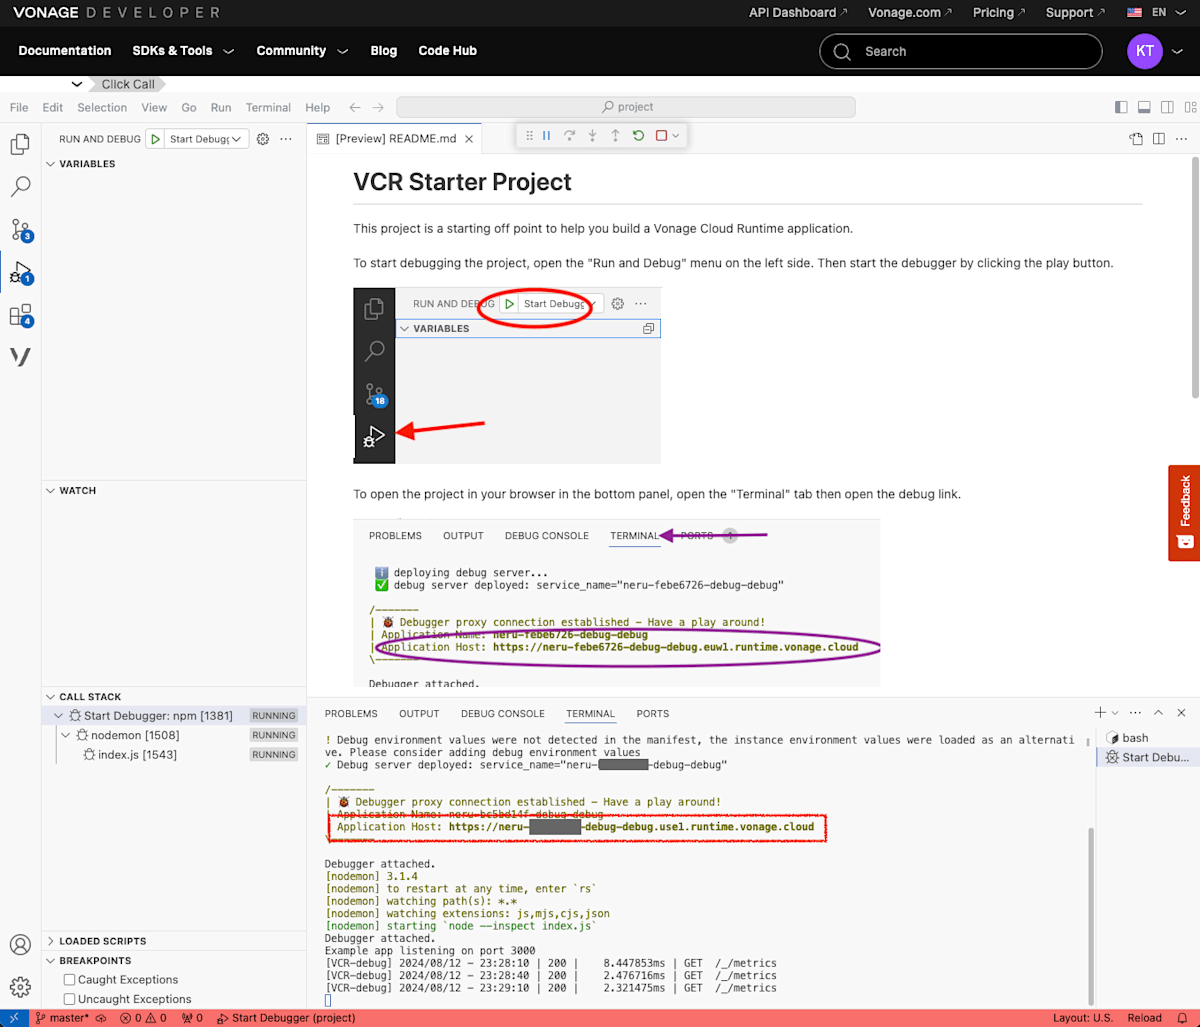Open the Explorer view in activity bar

20,144
